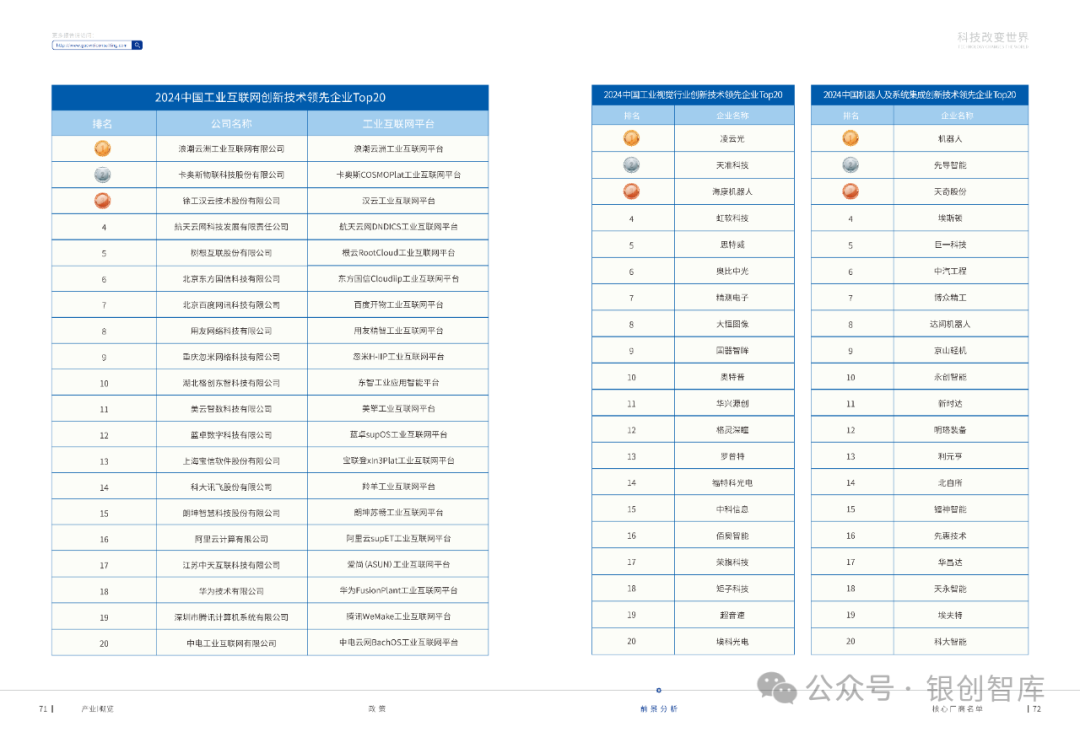
Task: Click the 2024中国机器人及系统集成 Top20 table title
Action: (x=920, y=95)
